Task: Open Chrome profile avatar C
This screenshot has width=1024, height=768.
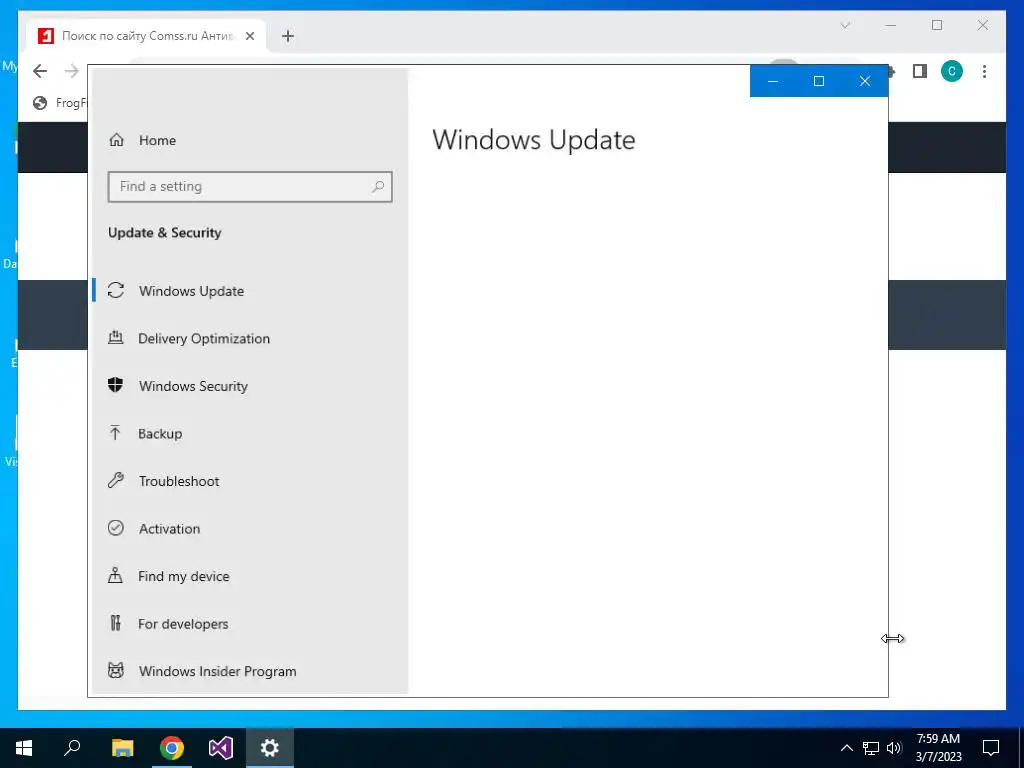Action: point(952,71)
